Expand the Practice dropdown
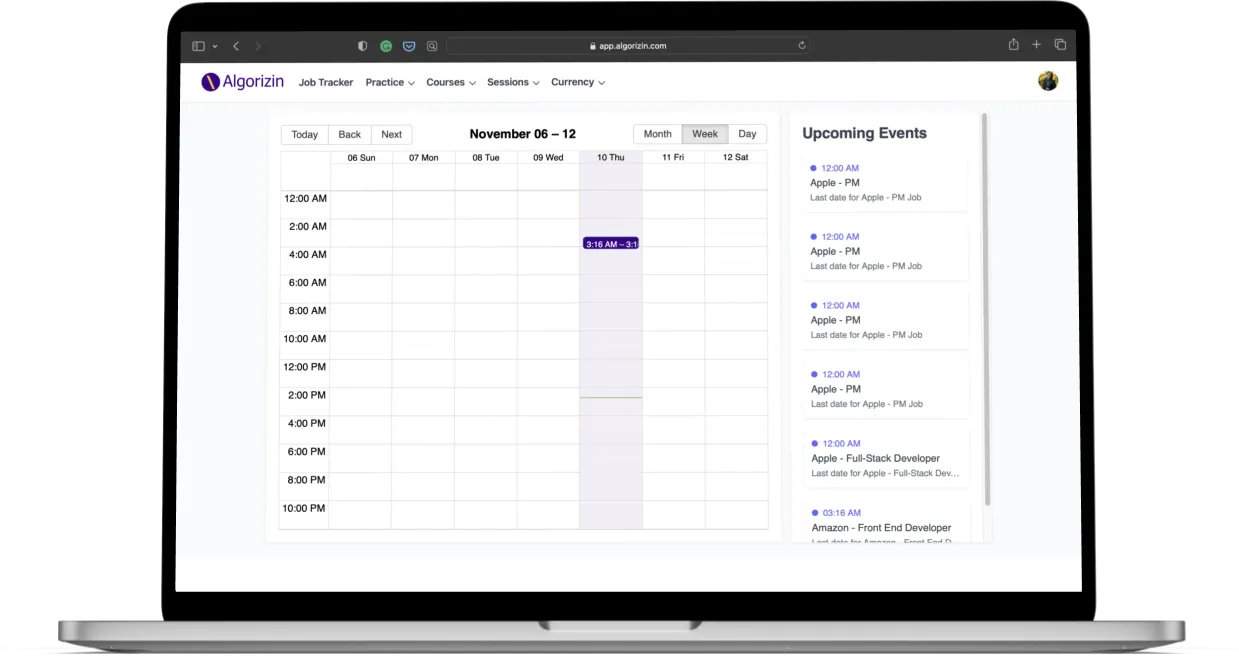The height and width of the screenshot is (664, 1239). coord(390,83)
